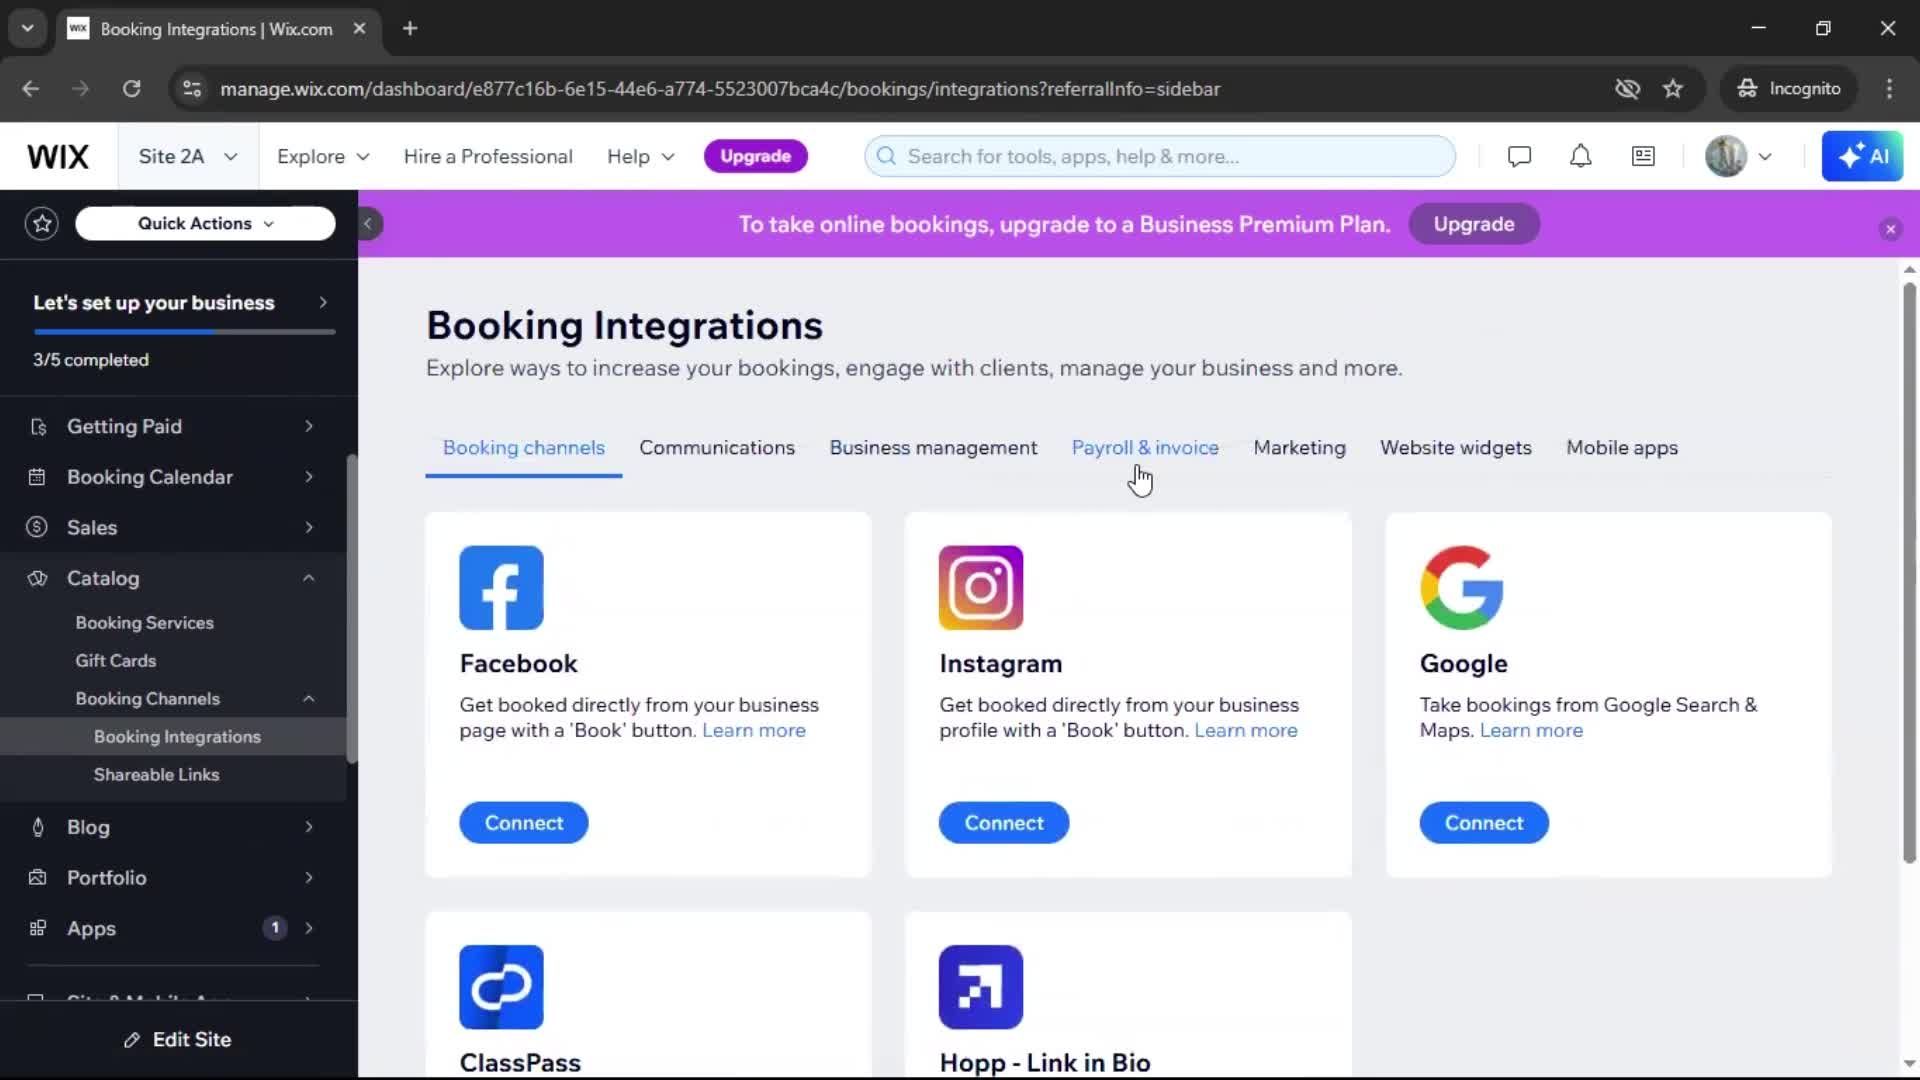
Task: Click the Upgrade pill in header
Action: click(x=755, y=156)
